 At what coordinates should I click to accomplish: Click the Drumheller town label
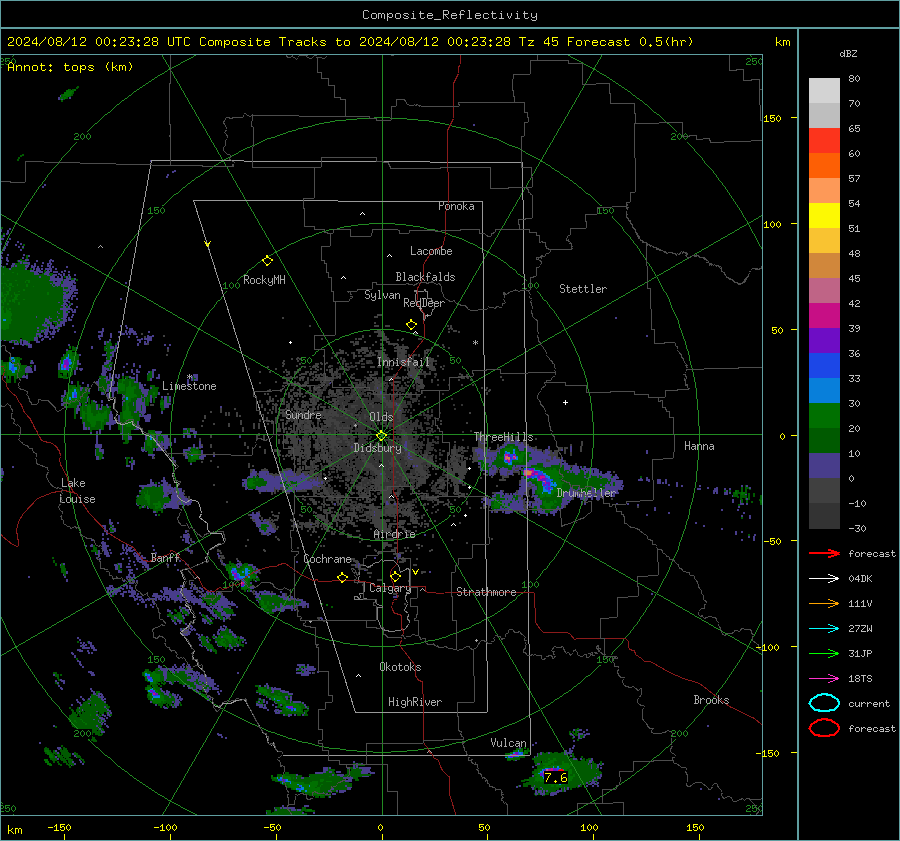pyautogui.click(x=587, y=493)
